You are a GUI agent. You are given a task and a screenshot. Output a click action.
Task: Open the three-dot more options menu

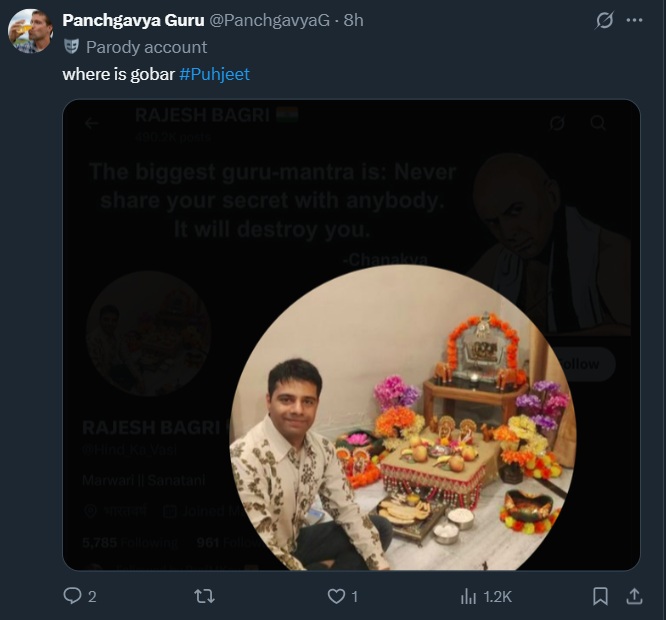pyautogui.click(x=634, y=21)
